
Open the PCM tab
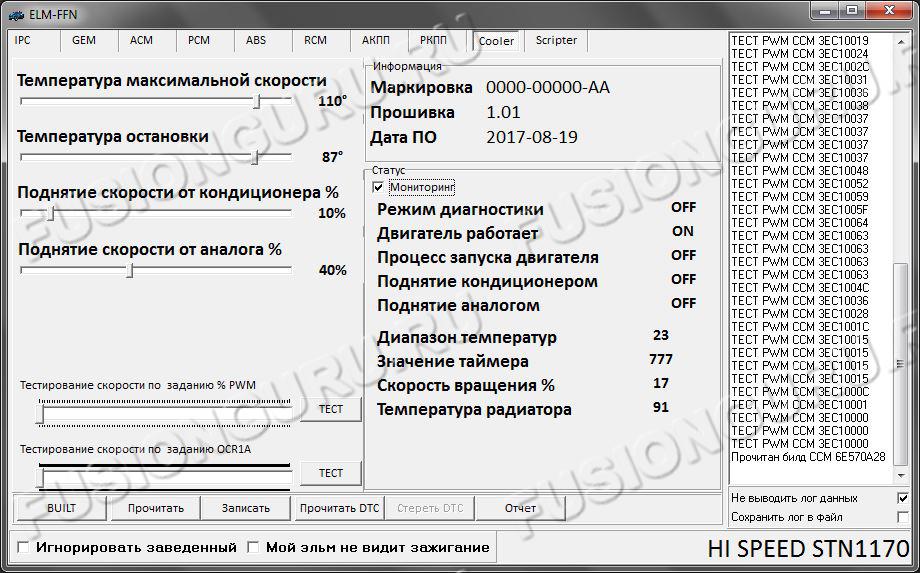click(x=198, y=41)
